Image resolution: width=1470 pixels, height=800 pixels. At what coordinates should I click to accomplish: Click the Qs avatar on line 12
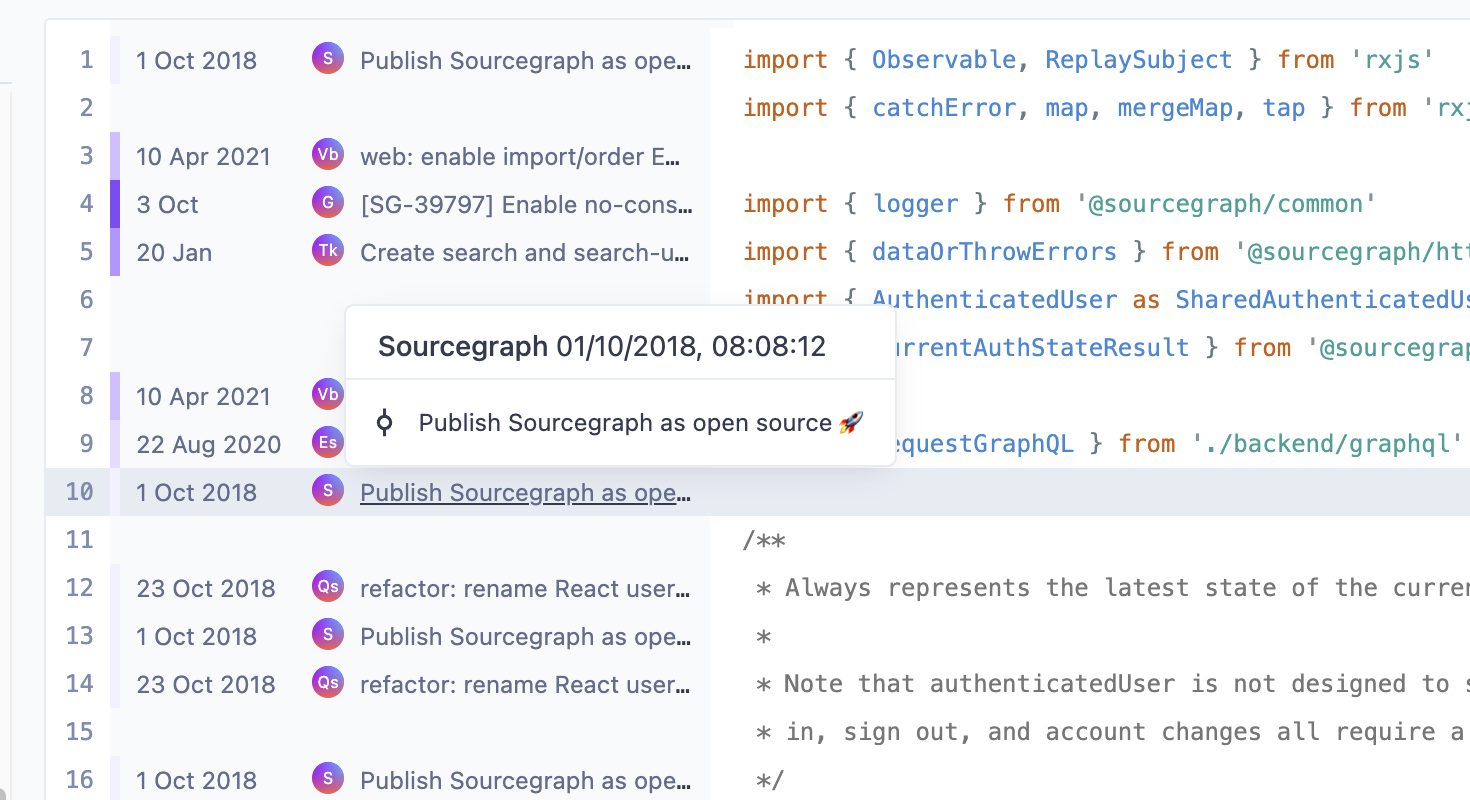pos(328,587)
